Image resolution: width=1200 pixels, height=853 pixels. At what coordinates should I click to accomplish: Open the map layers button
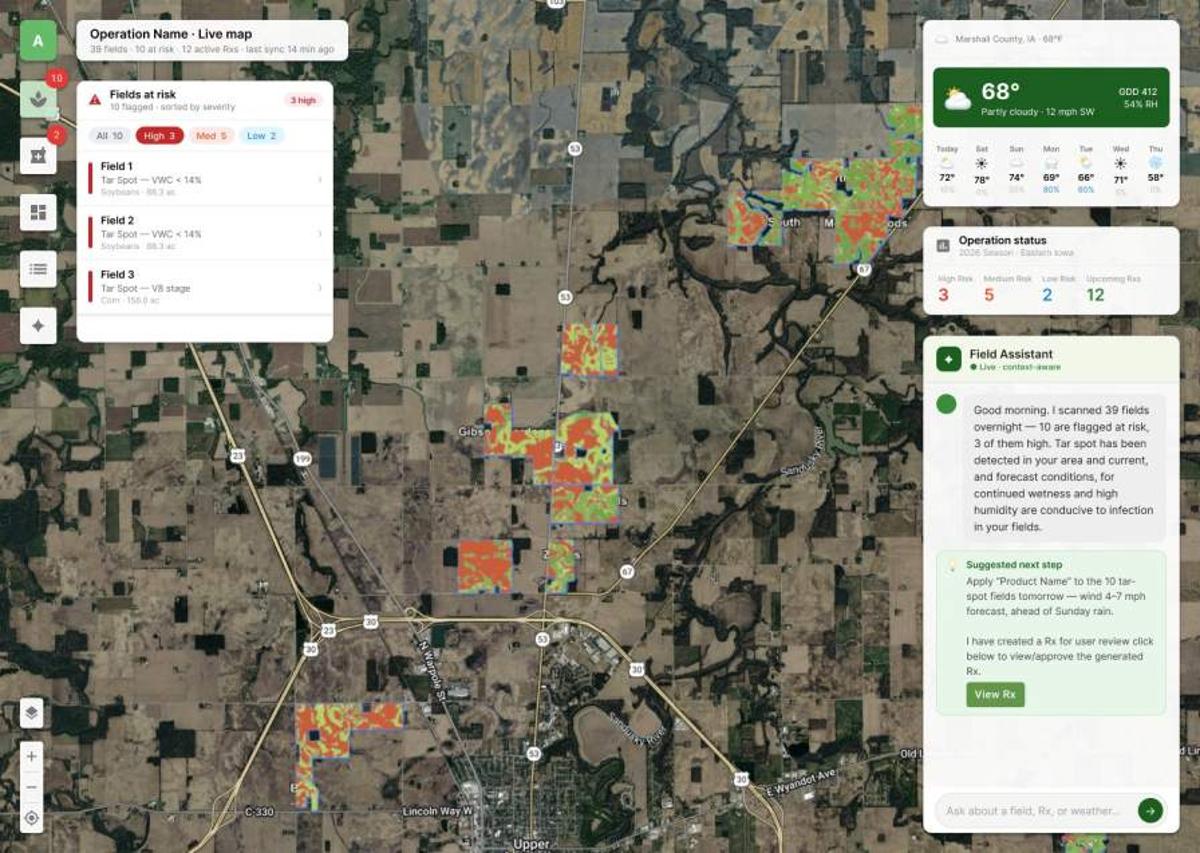31,713
